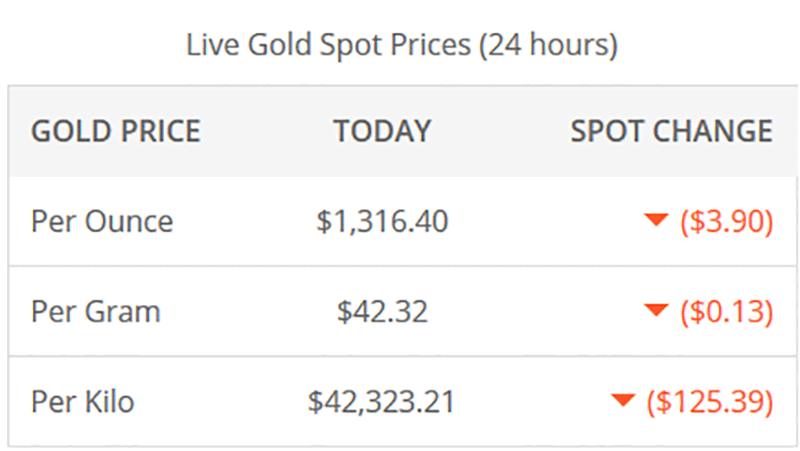Click '(24 hours)' in the table title
Image resolution: width=800 pixels, height=451 pixels.
(x=548, y=46)
